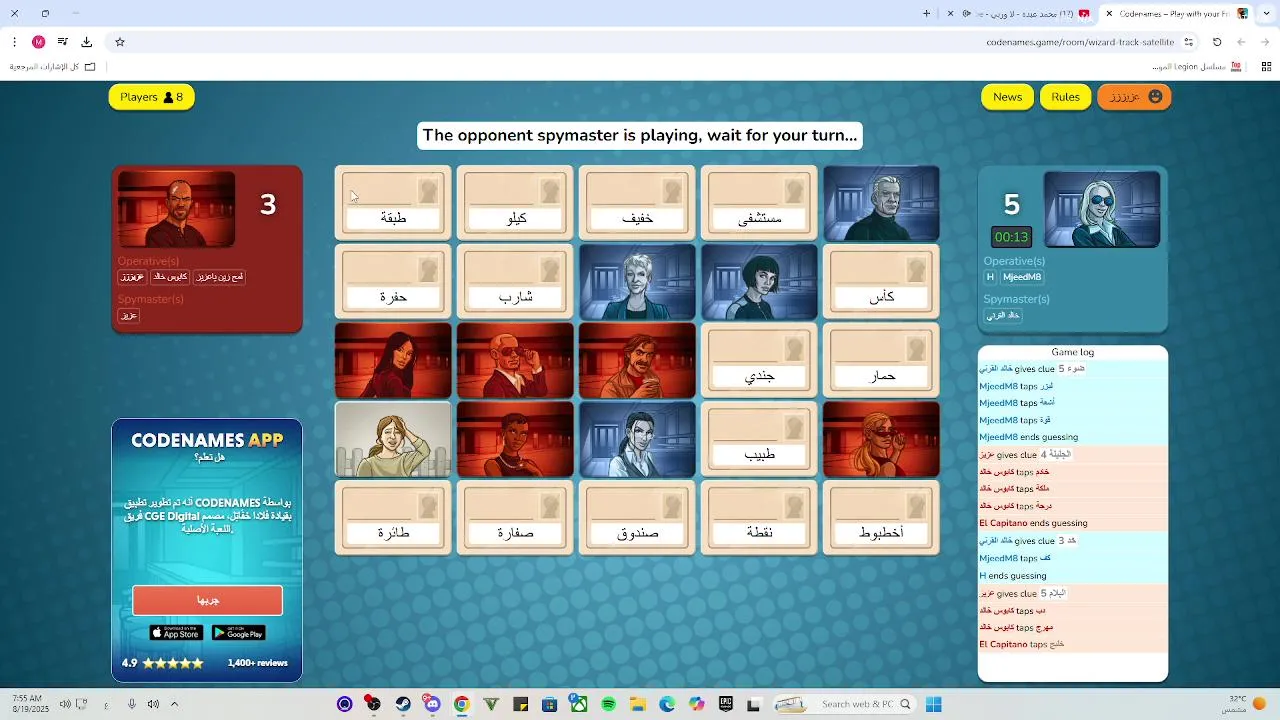Tap the word card حمار

(881, 361)
